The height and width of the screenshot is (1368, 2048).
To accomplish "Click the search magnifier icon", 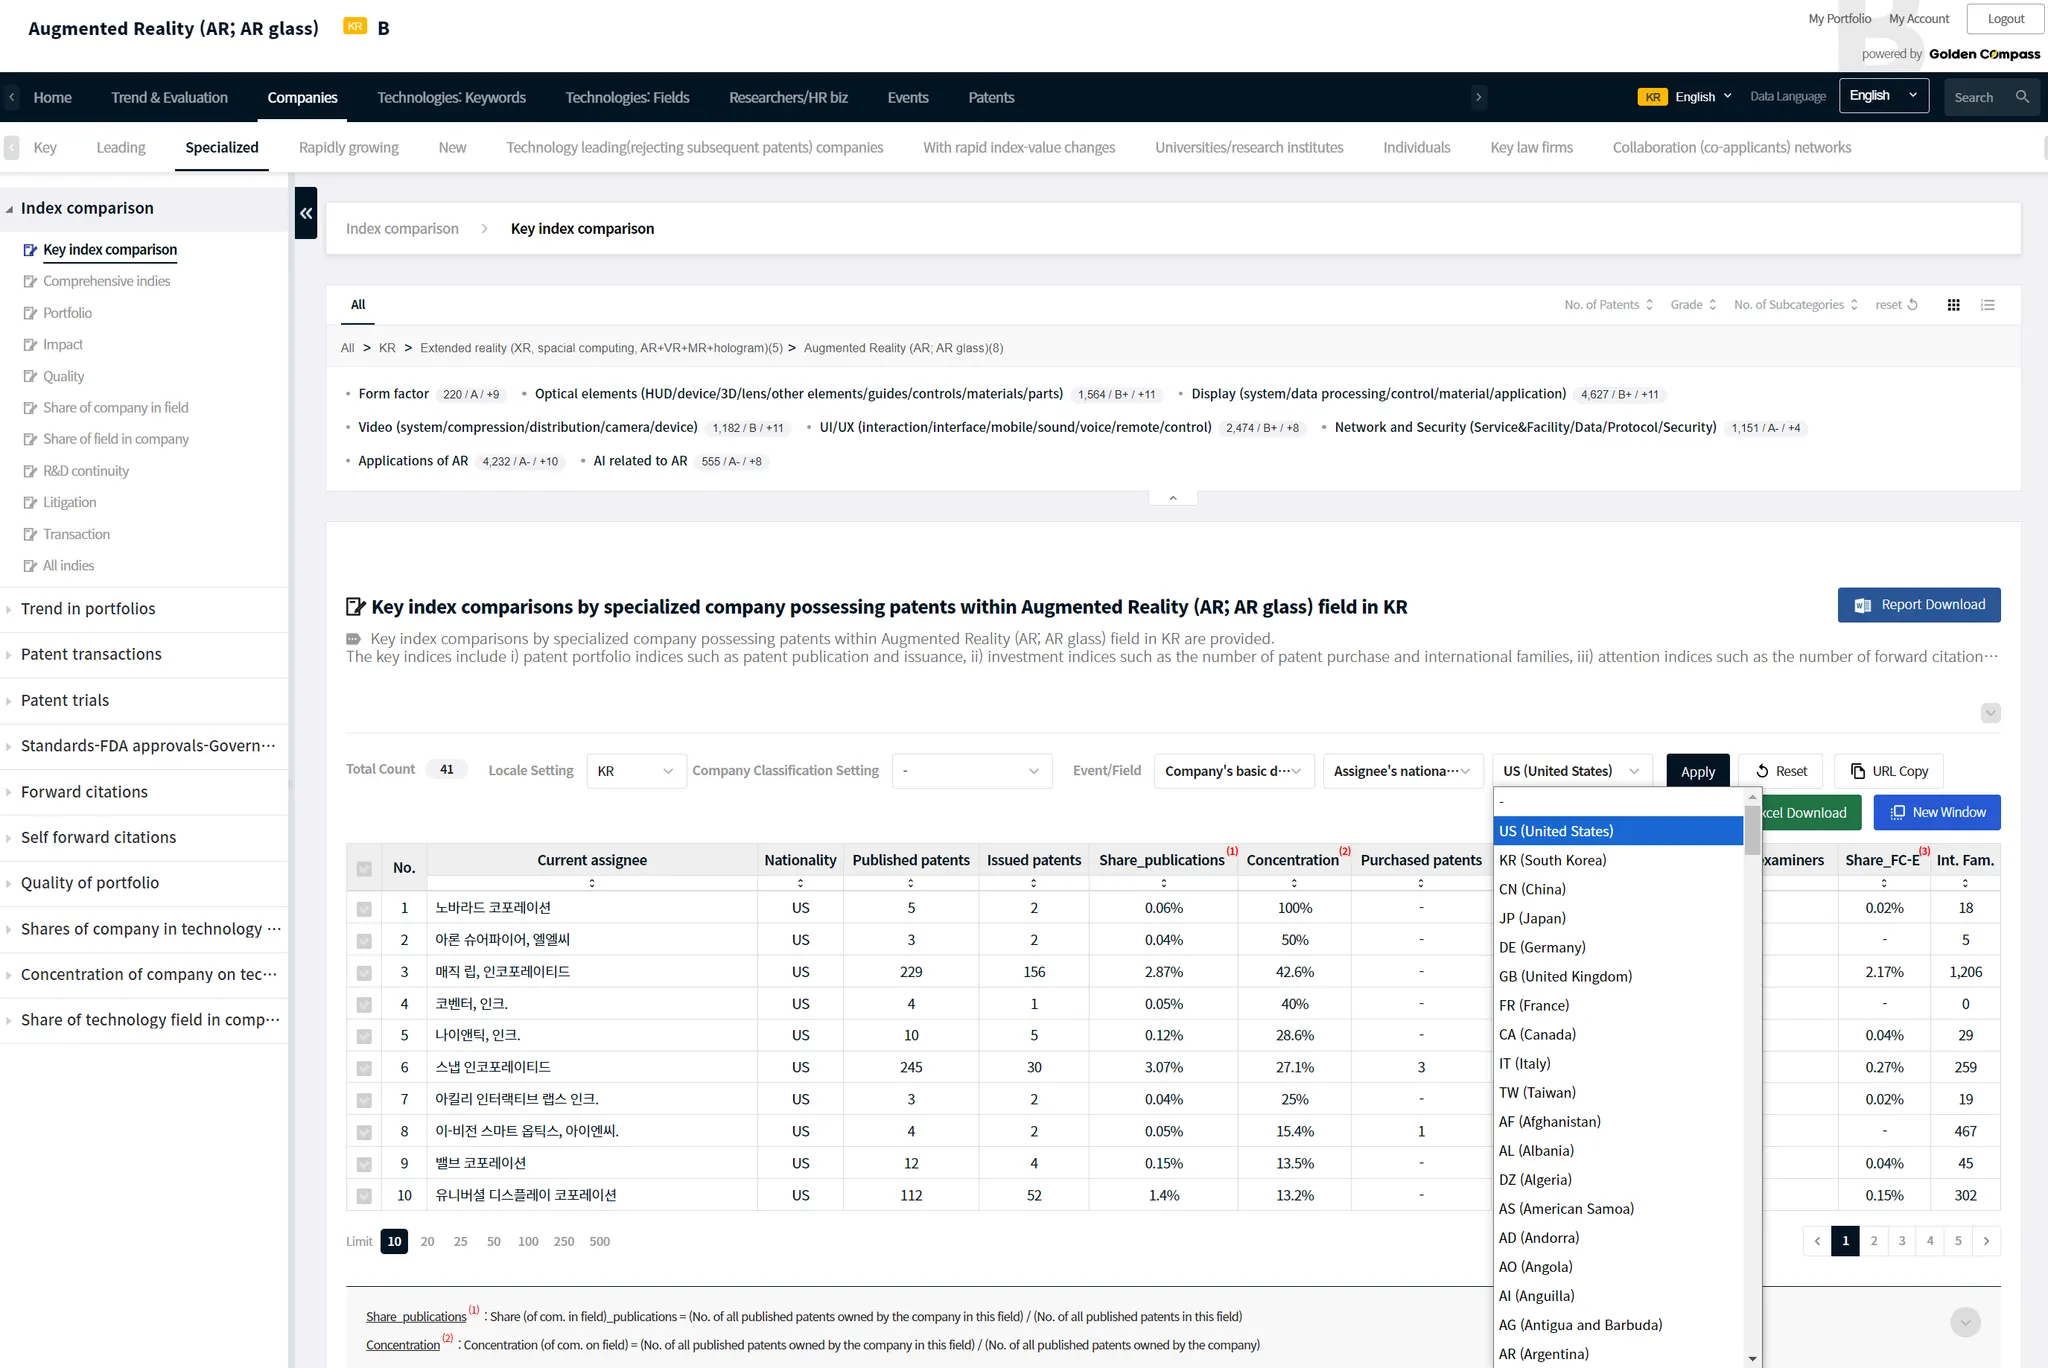I will [x=2022, y=97].
